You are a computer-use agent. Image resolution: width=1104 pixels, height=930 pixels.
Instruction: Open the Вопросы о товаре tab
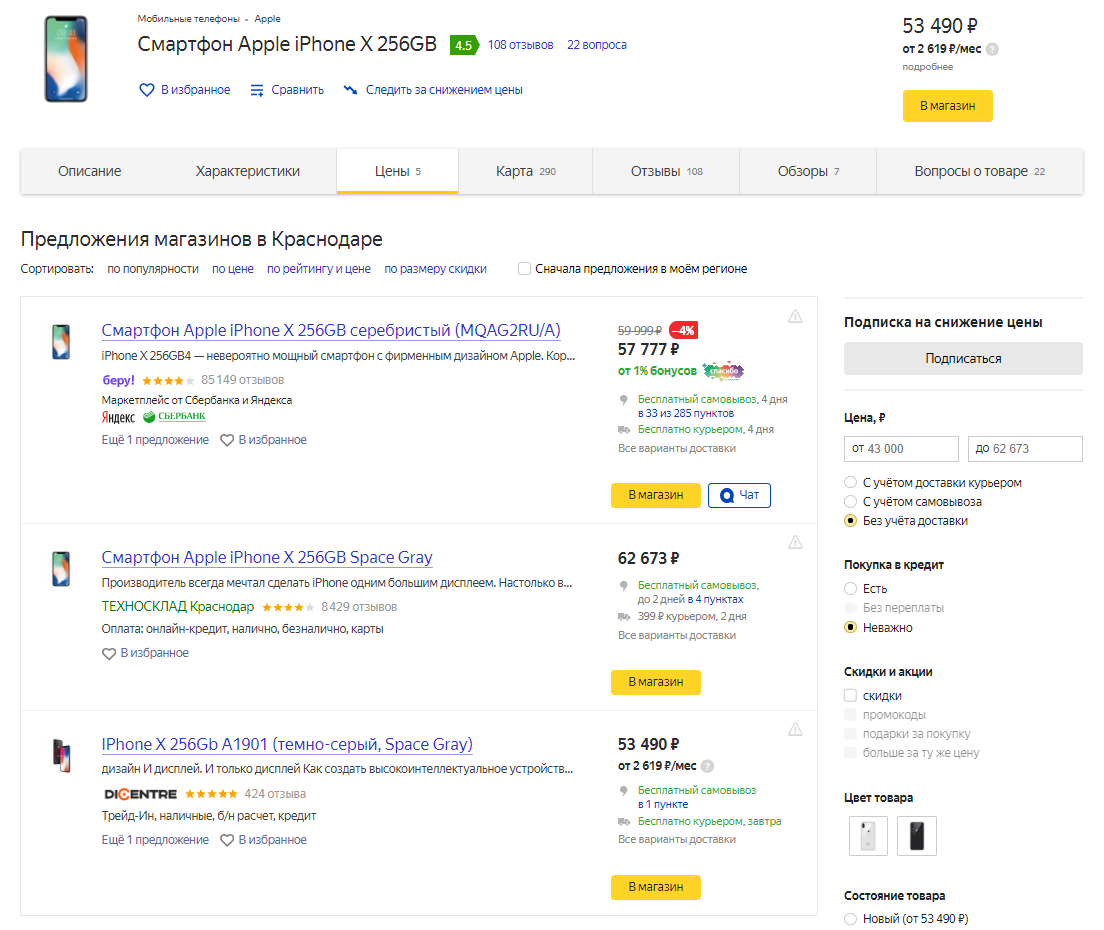pos(979,171)
